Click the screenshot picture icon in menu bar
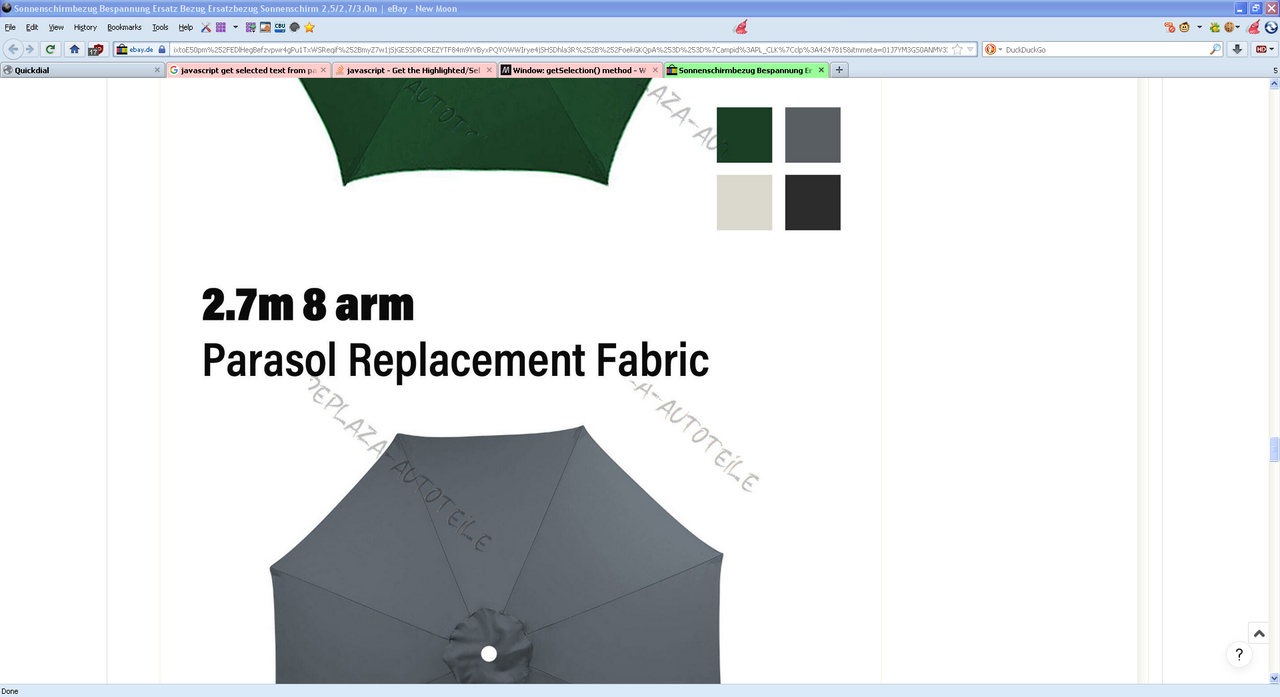 coord(265,27)
